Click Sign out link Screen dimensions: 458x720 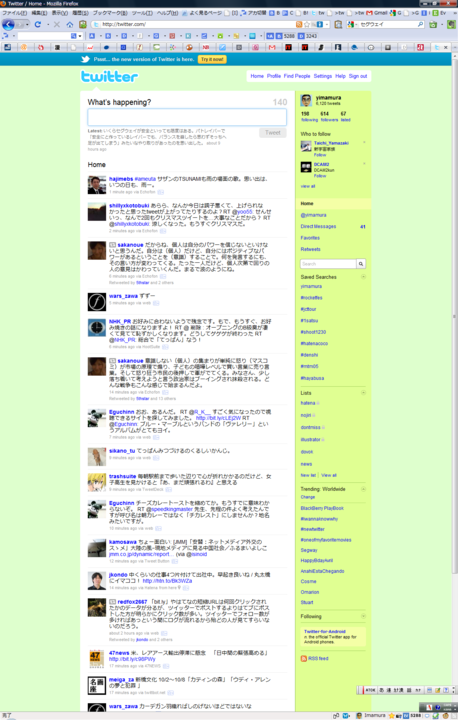[x=358, y=76]
